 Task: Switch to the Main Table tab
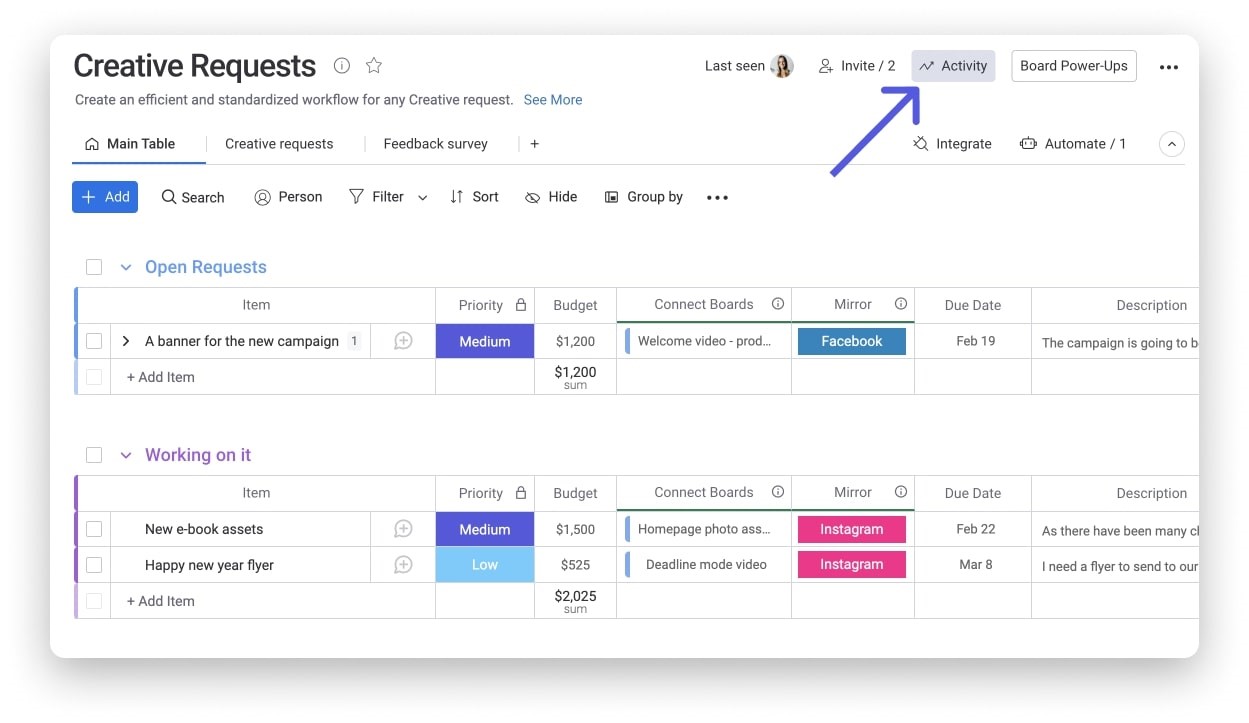click(130, 144)
